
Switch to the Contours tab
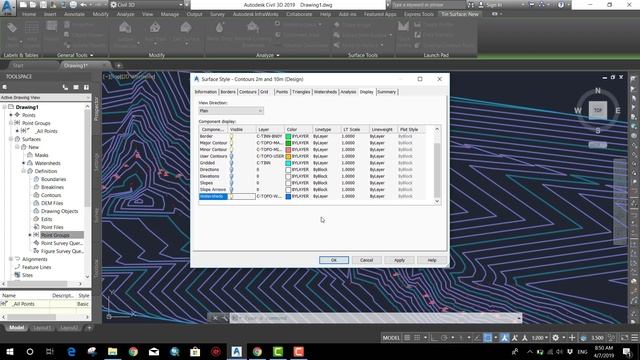coord(247,92)
